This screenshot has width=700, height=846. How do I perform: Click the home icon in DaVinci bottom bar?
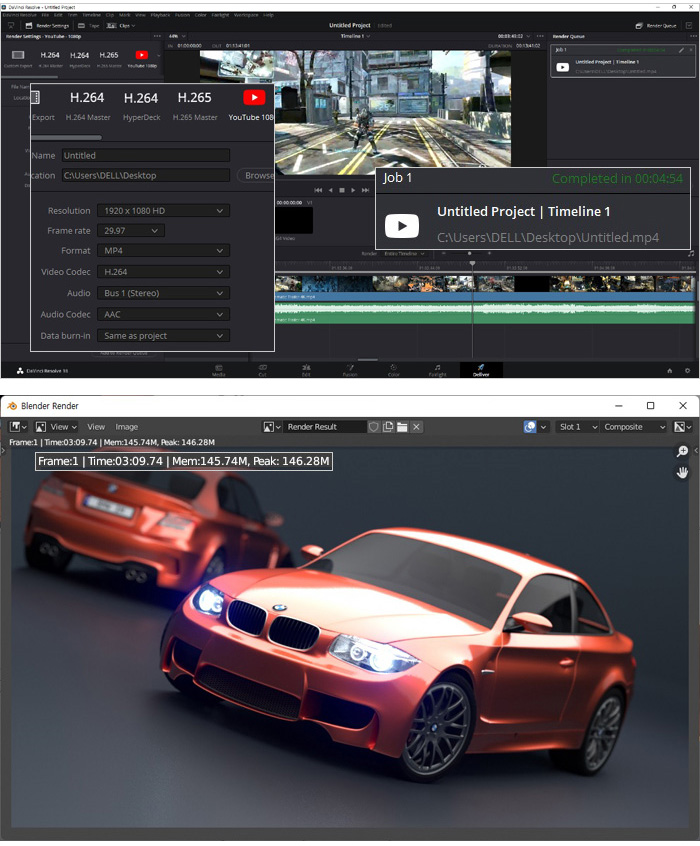pos(670,371)
